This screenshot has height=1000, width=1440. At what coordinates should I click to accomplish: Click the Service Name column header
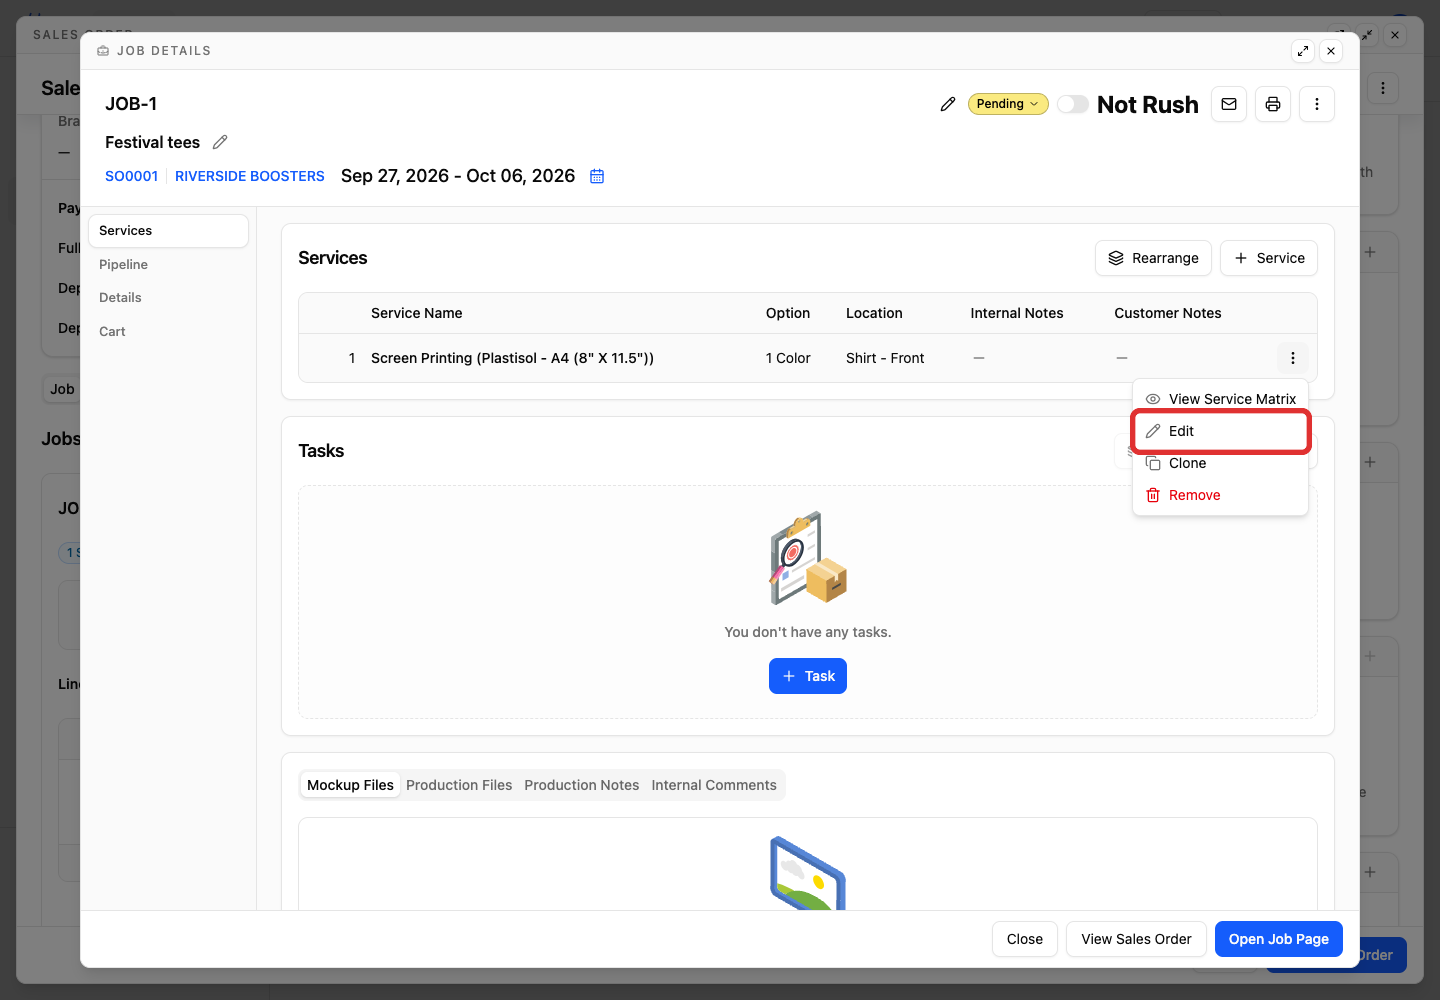coord(417,313)
